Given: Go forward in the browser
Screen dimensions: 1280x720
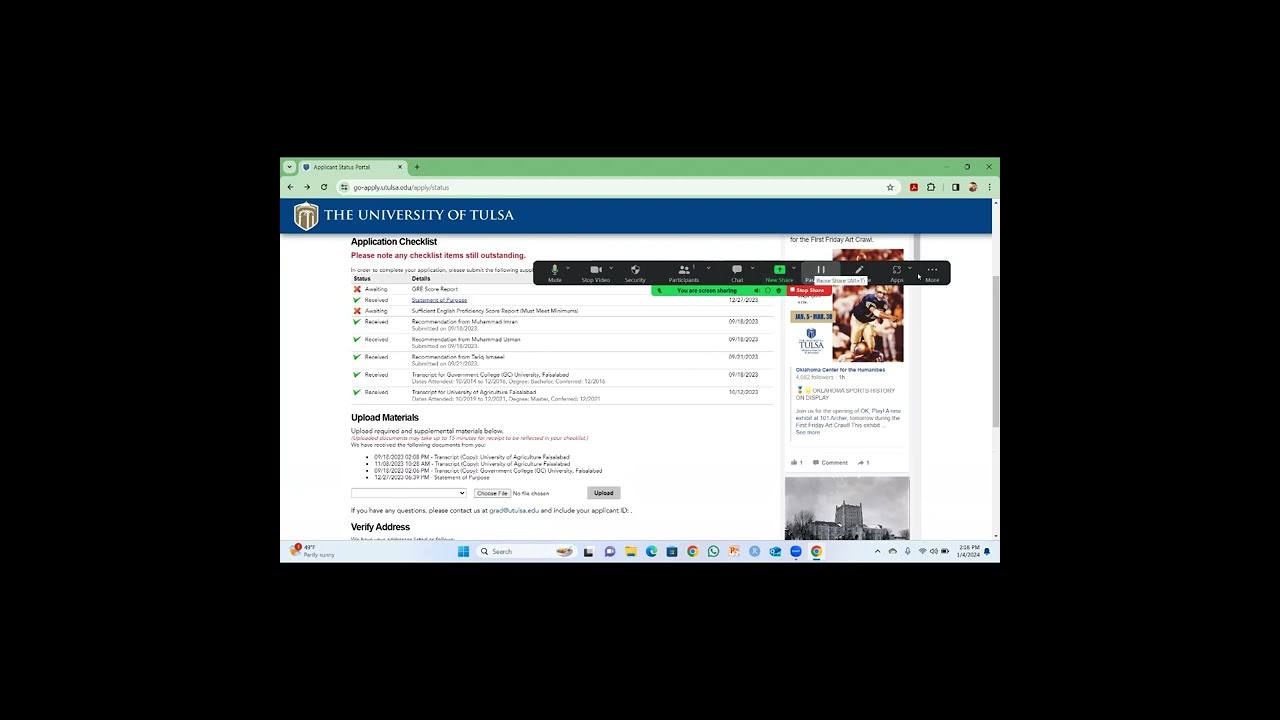Looking at the screenshot, I should coord(307,187).
